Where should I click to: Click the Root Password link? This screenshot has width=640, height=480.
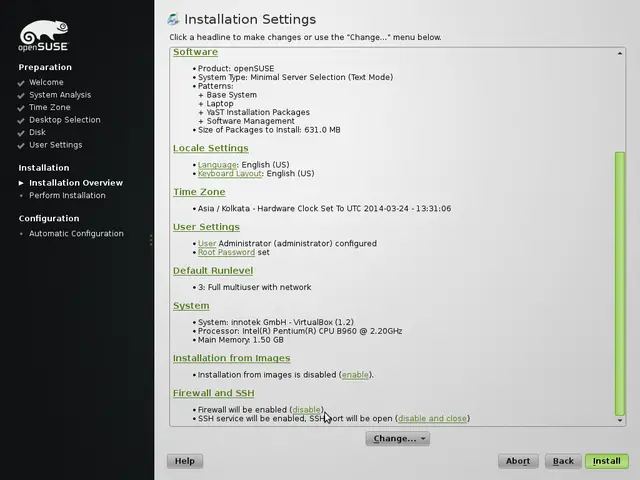coord(227,252)
